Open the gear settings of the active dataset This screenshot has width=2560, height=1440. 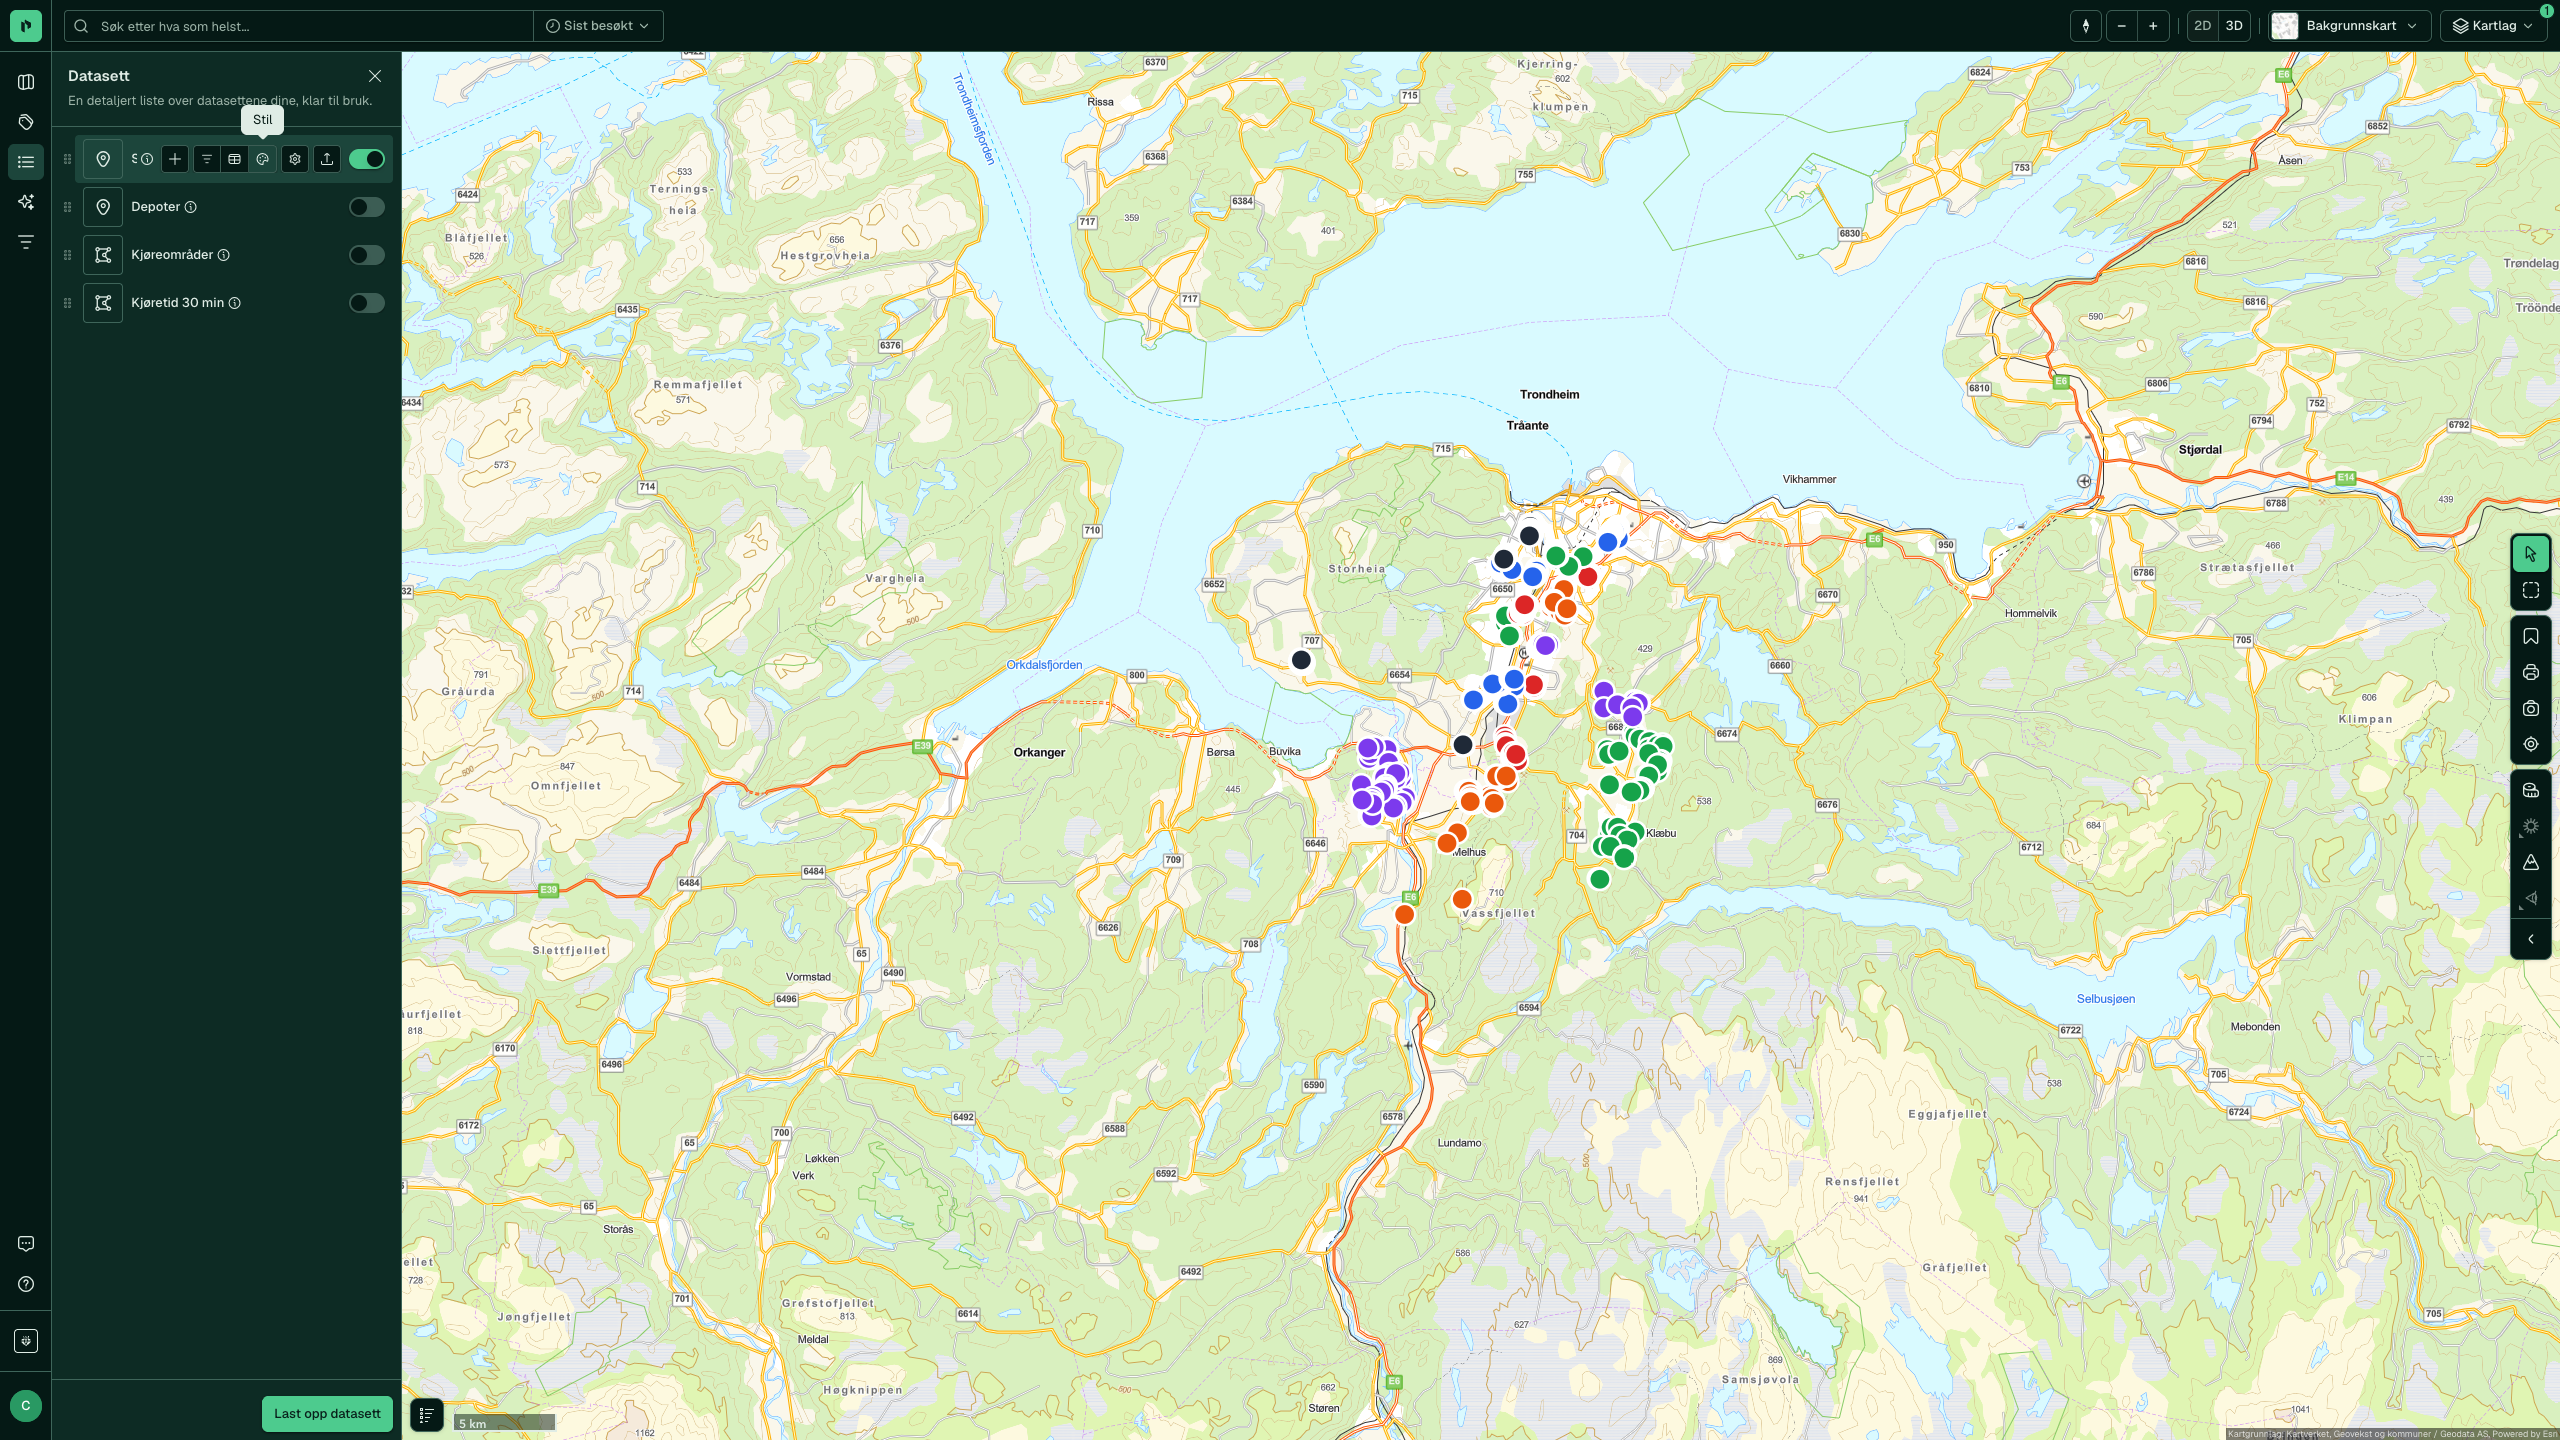295,159
